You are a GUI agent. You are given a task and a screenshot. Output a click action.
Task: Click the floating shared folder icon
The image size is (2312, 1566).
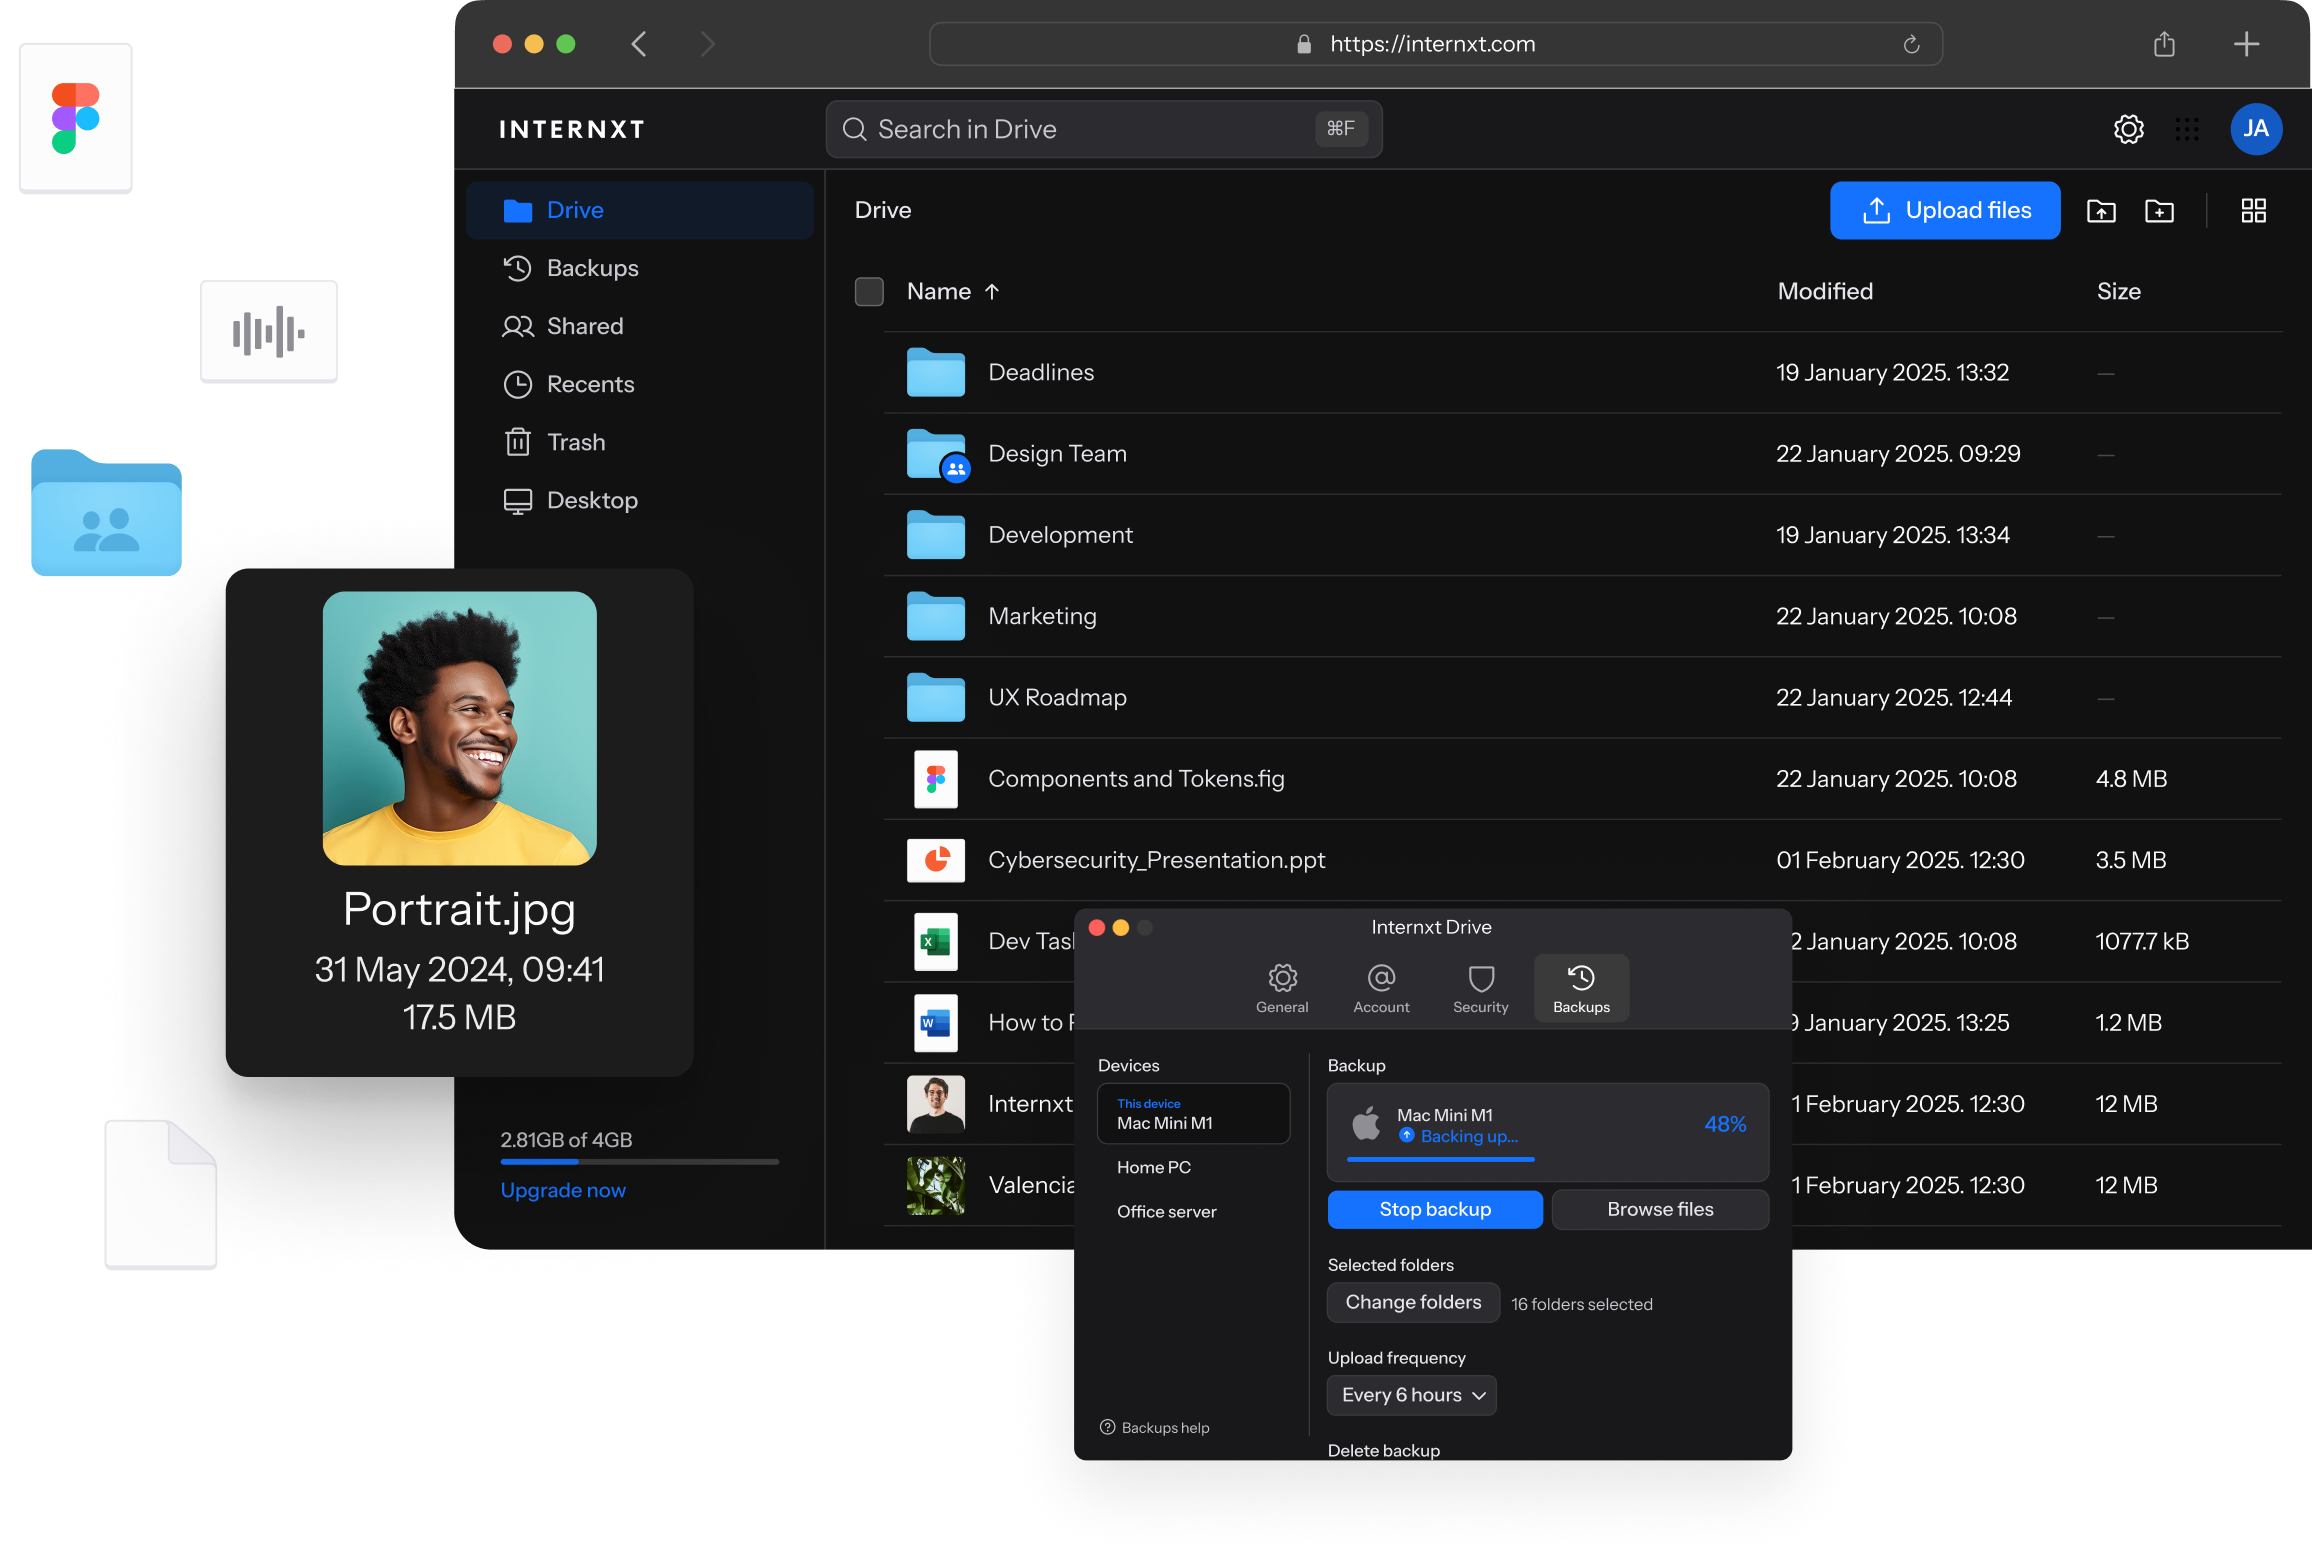(106, 512)
